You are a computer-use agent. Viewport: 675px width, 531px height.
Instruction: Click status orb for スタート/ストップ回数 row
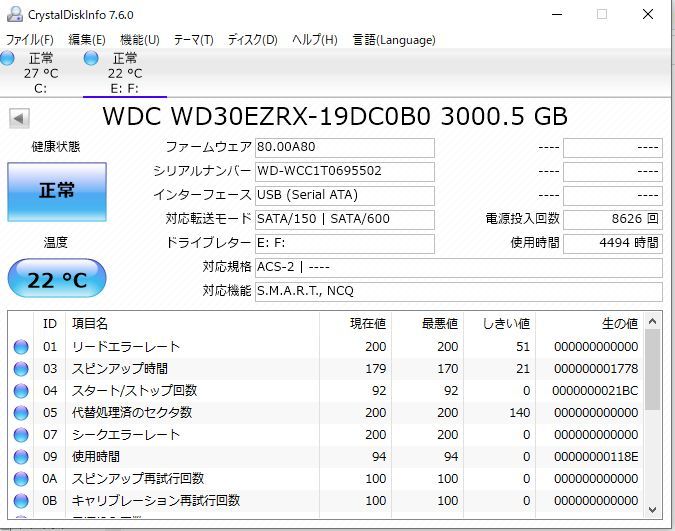tap(21, 391)
